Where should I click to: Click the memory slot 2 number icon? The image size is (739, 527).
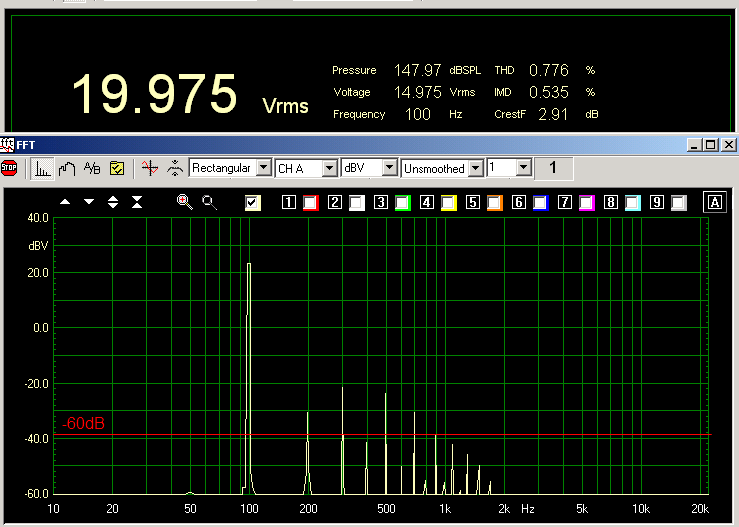335,202
